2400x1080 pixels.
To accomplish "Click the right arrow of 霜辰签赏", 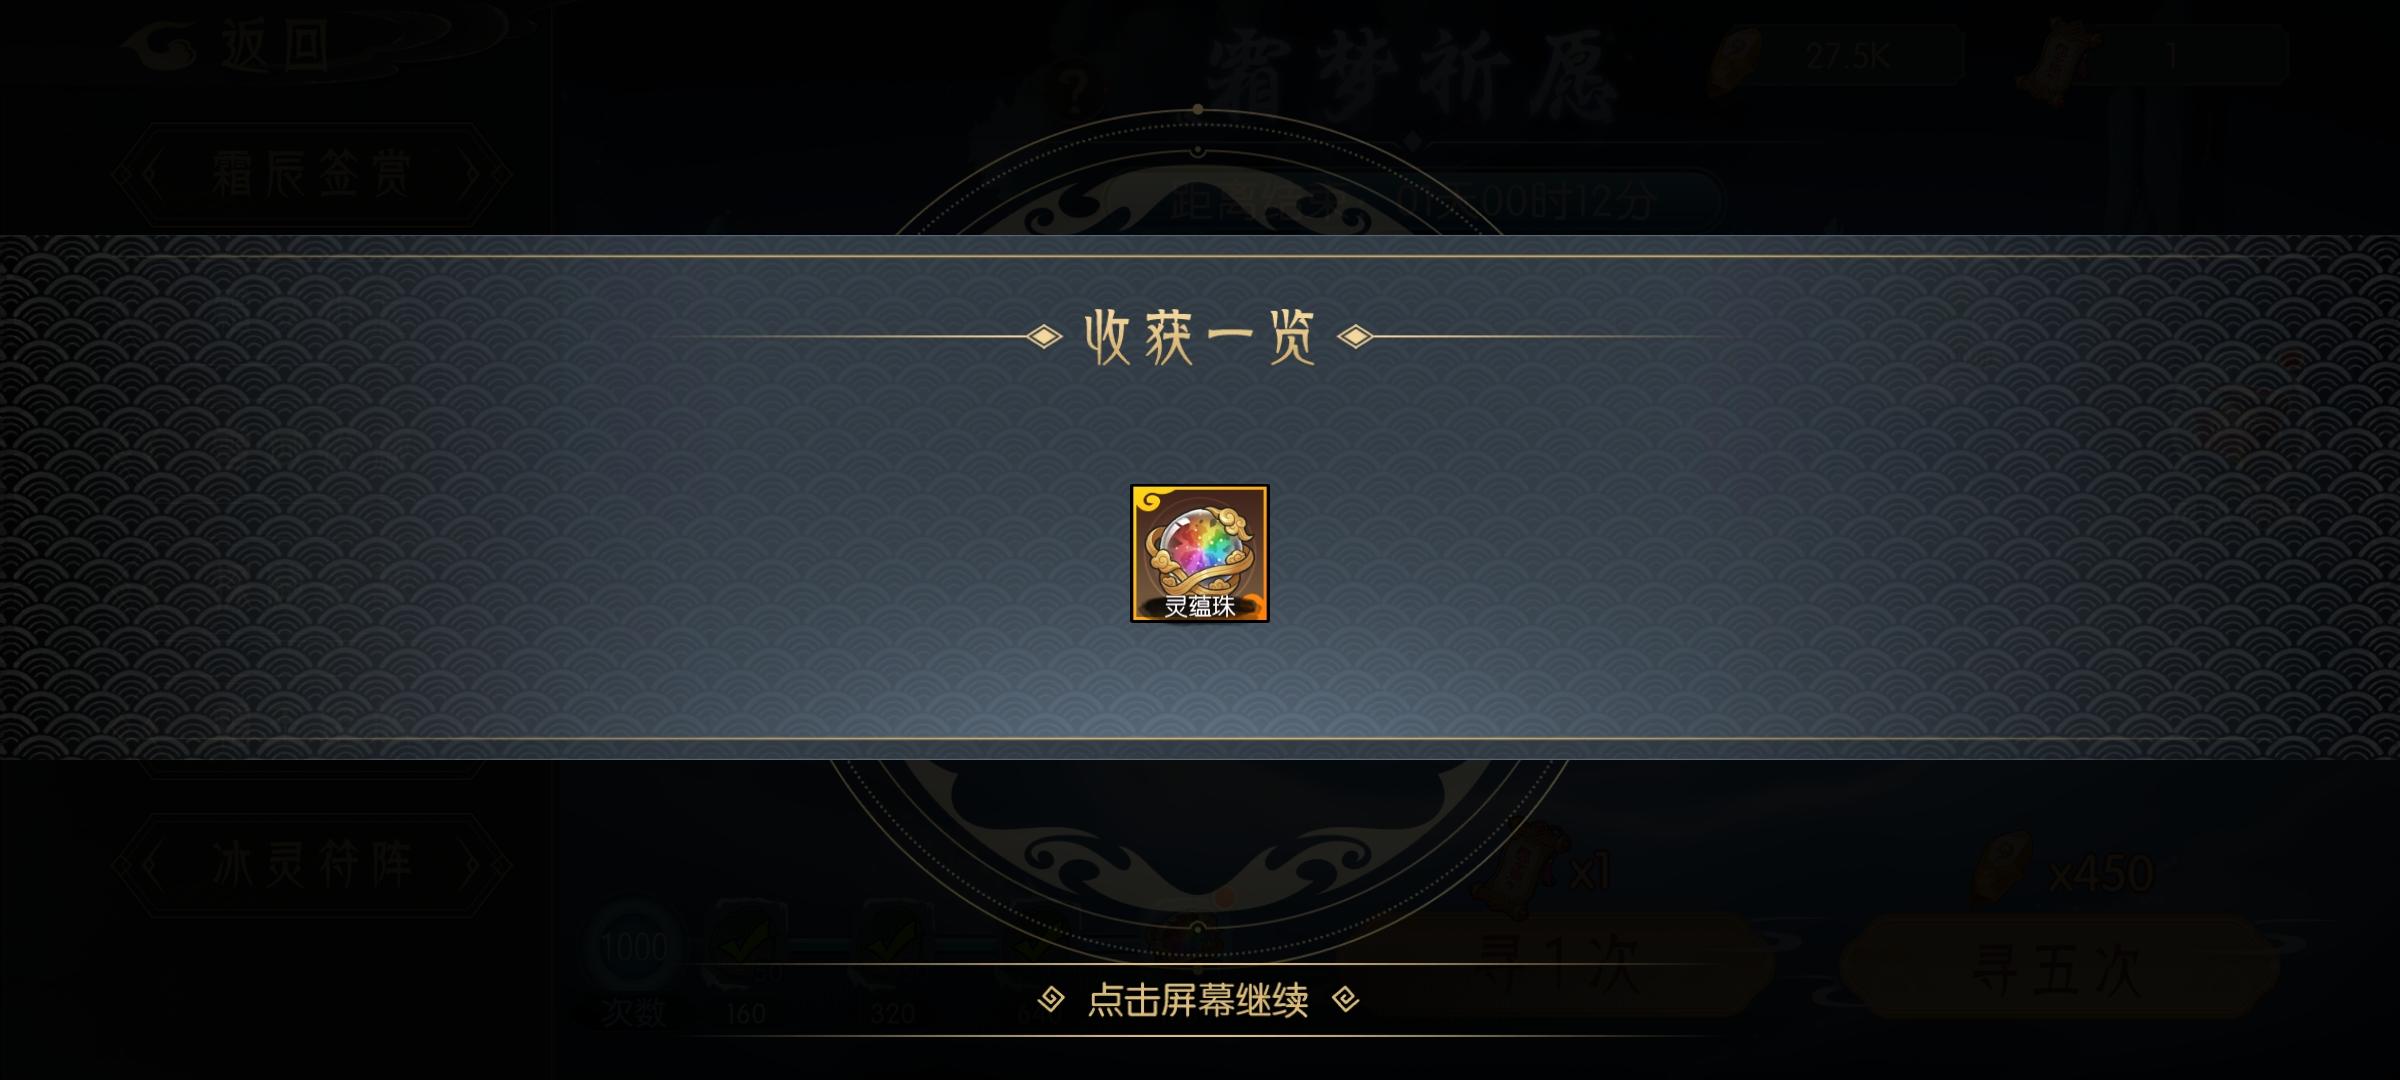I will [x=472, y=175].
